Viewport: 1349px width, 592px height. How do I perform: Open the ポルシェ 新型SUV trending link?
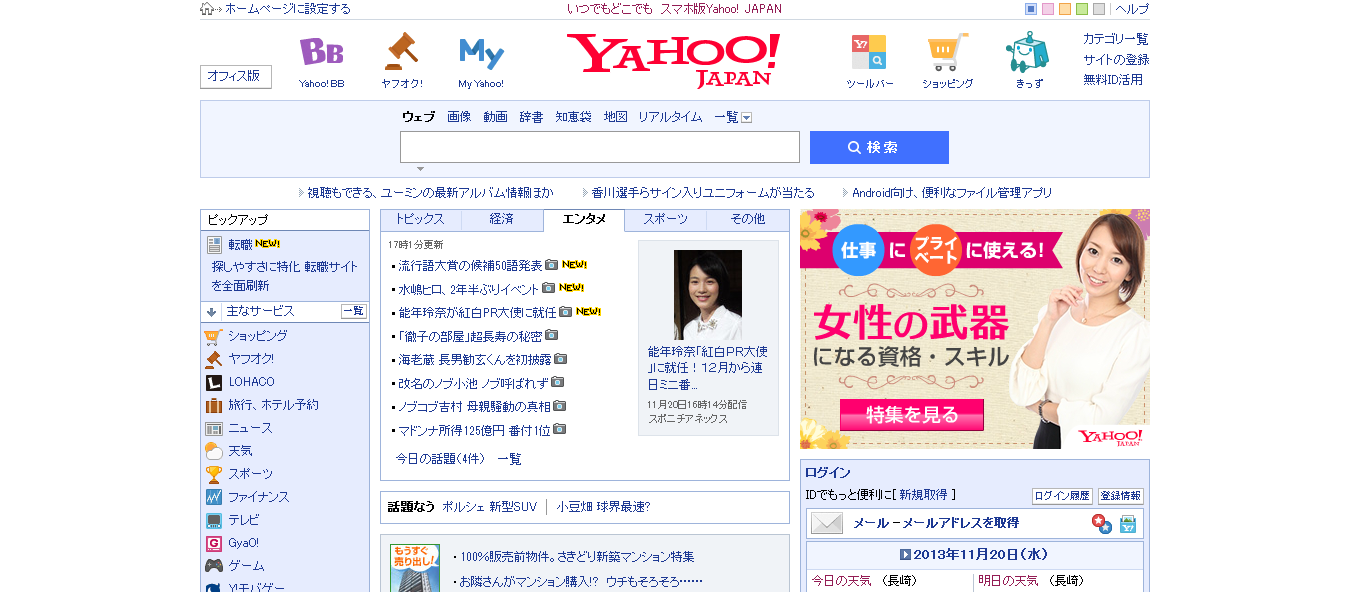pyautogui.click(x=489, y=507)
